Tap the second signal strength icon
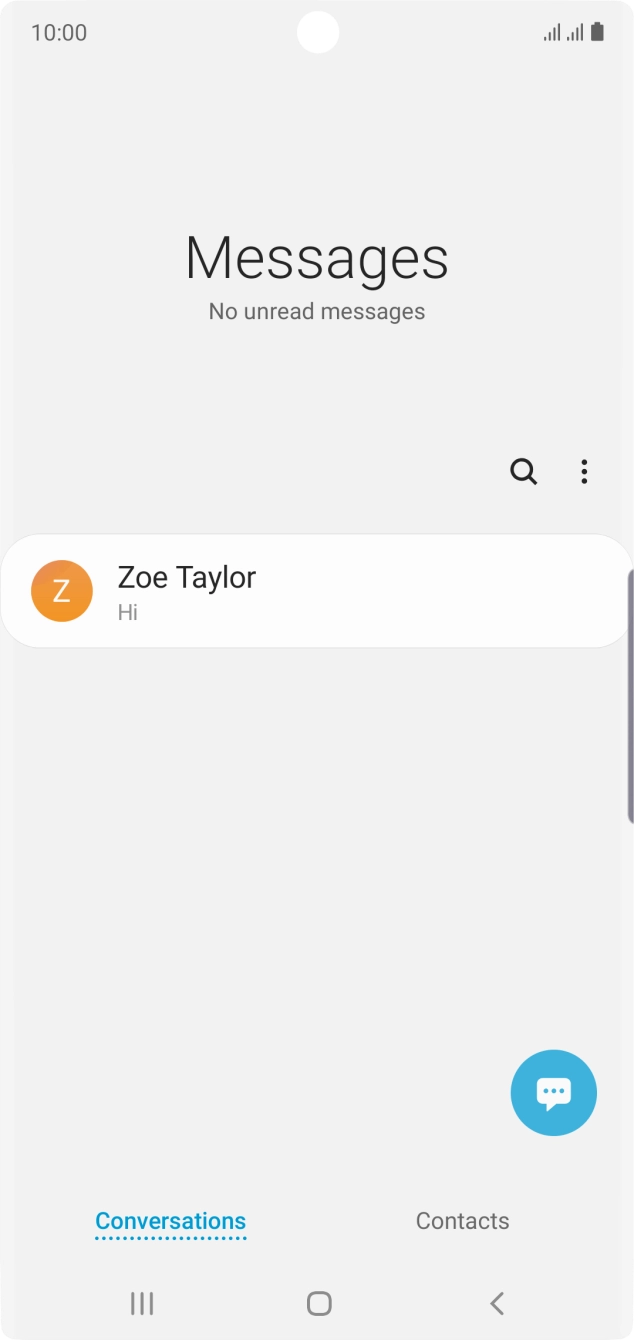Viewport: 634px width, 1340px height. (575, 33)
